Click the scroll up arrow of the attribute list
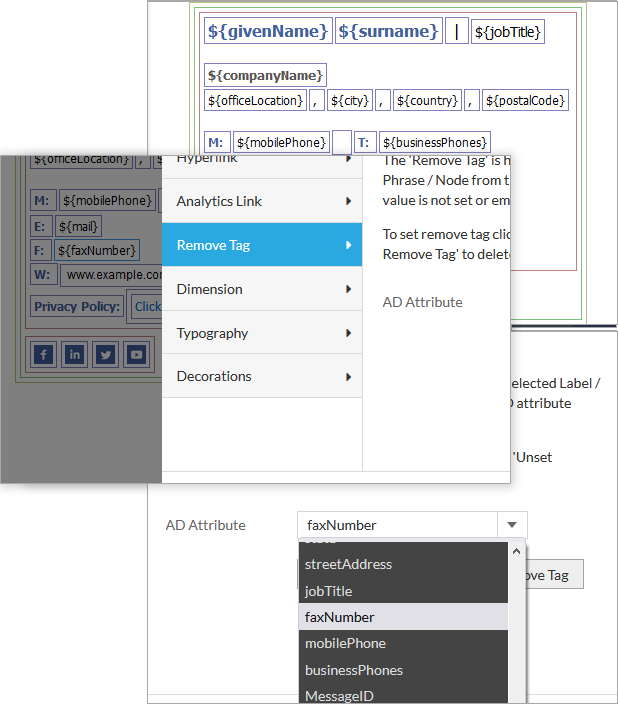 pos(517,551)
